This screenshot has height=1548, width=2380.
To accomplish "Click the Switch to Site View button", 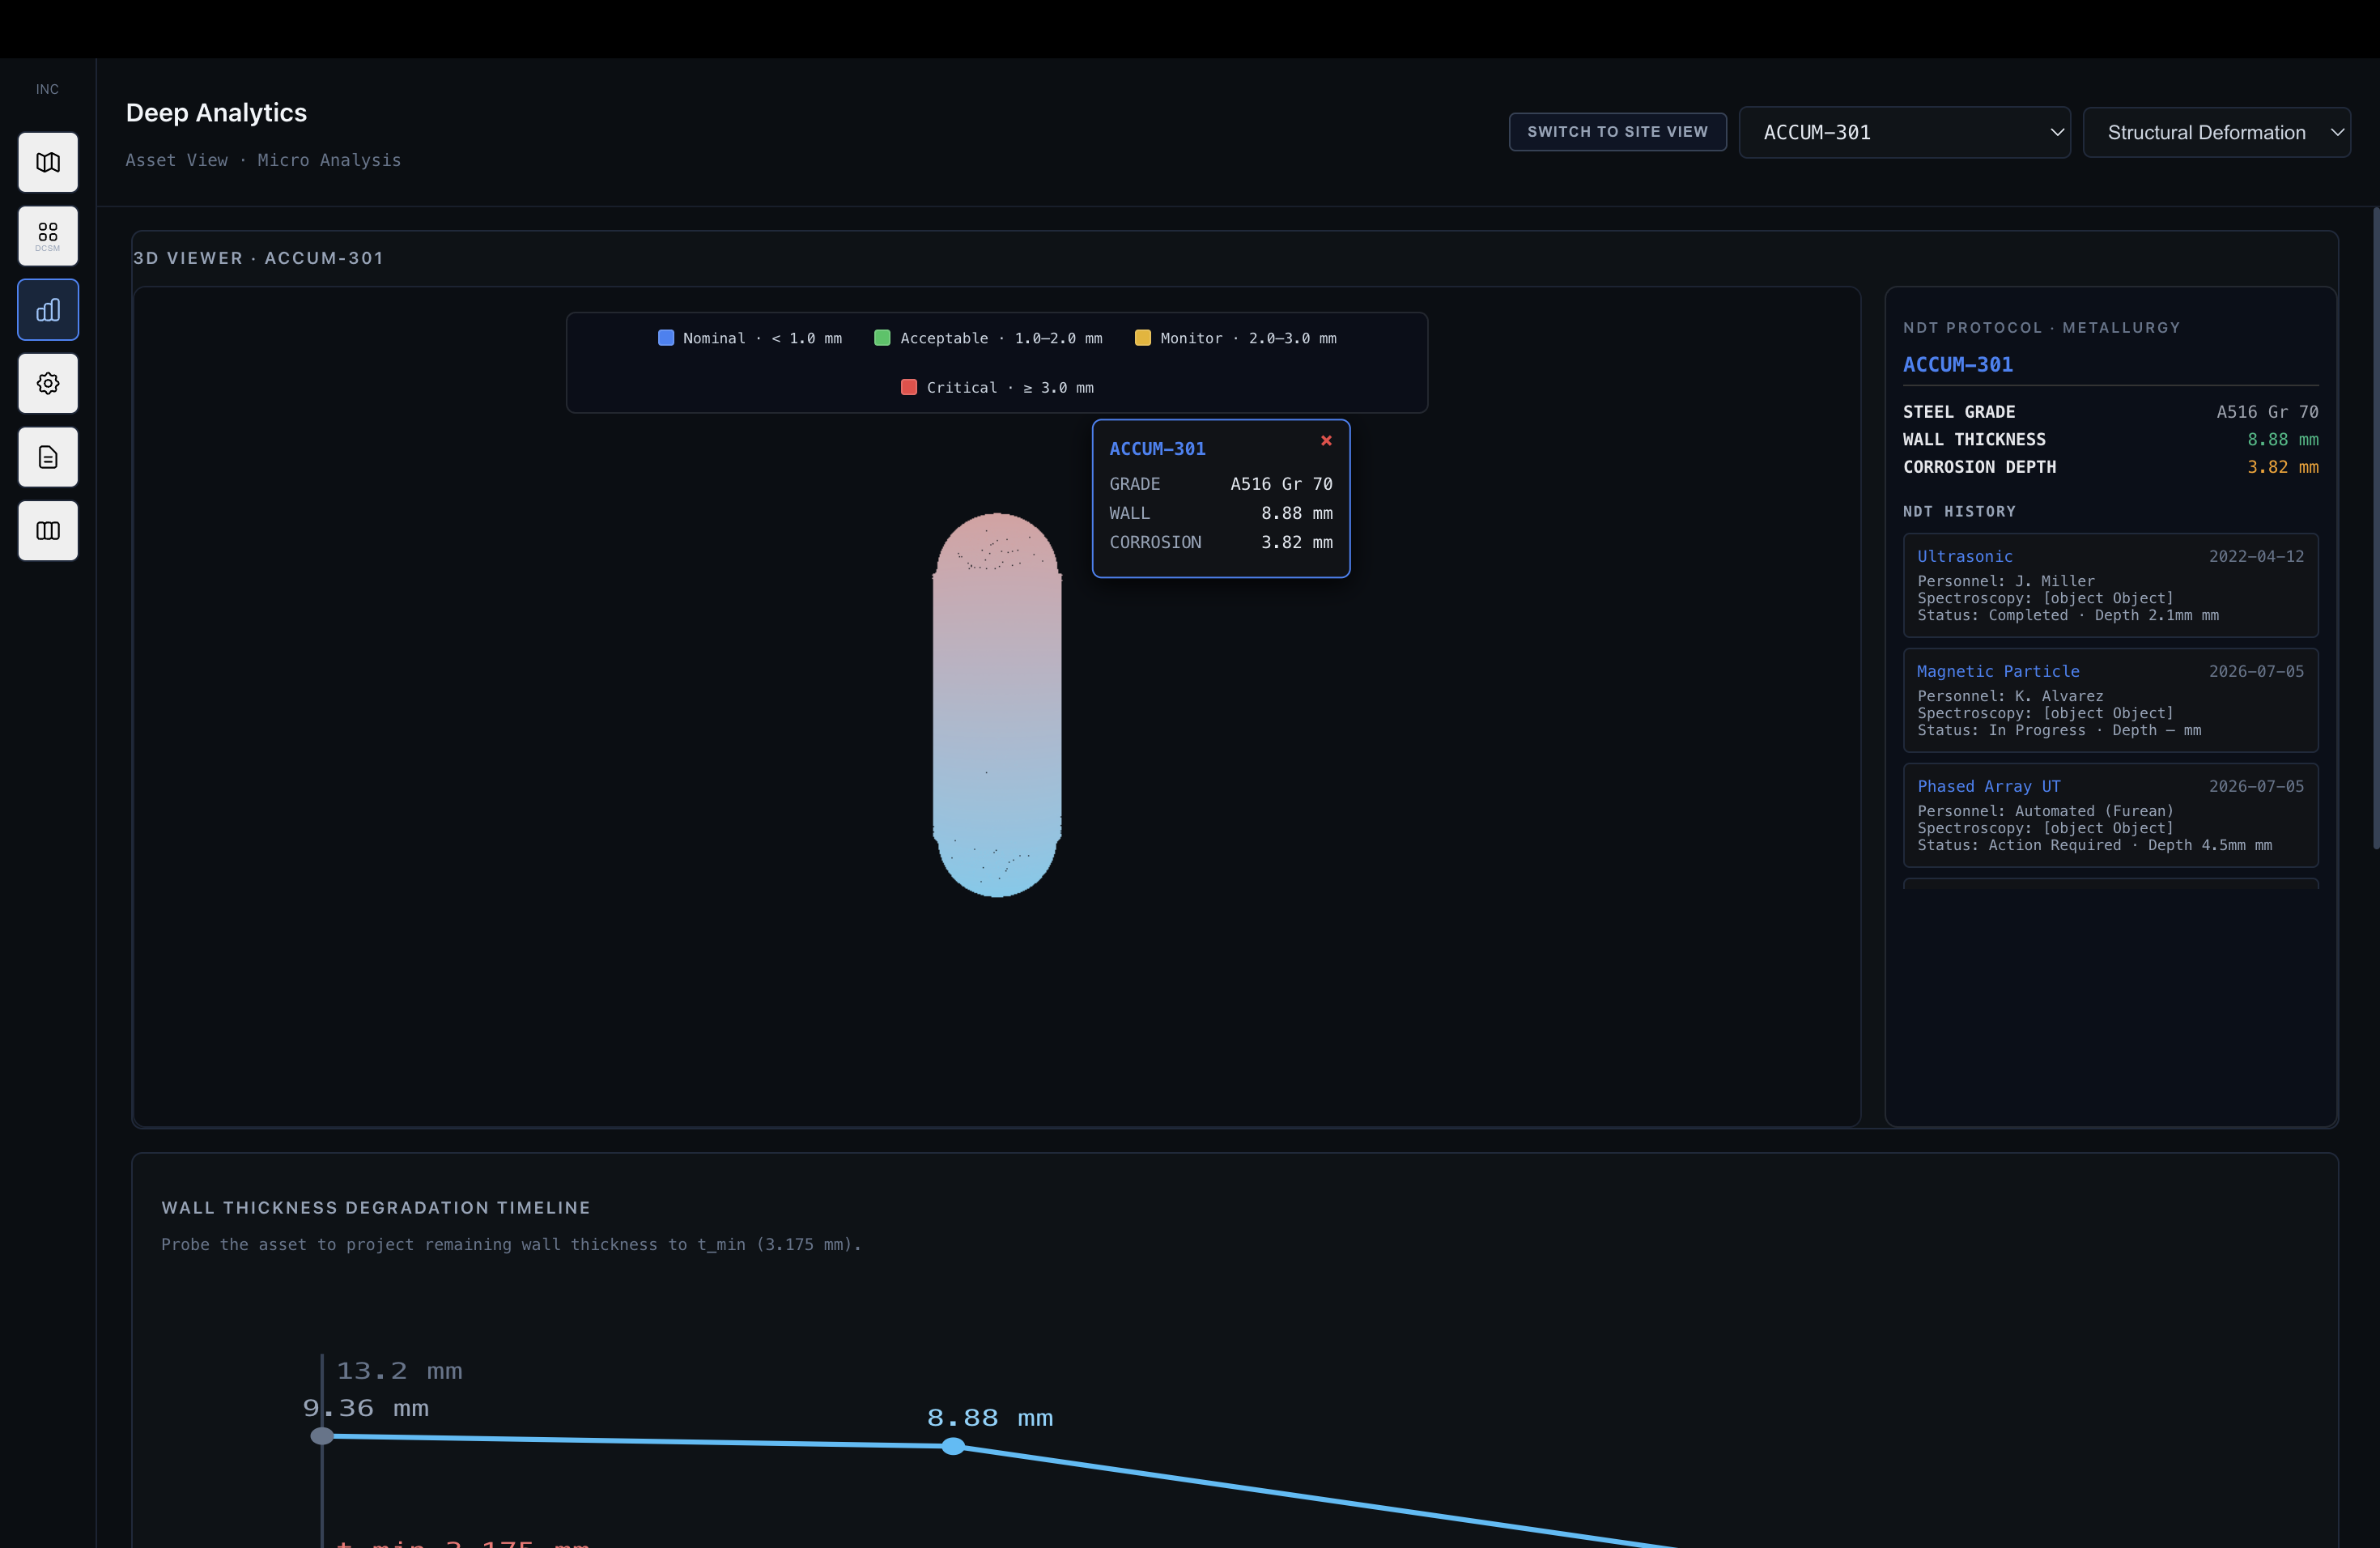I will pos(1617,132).
